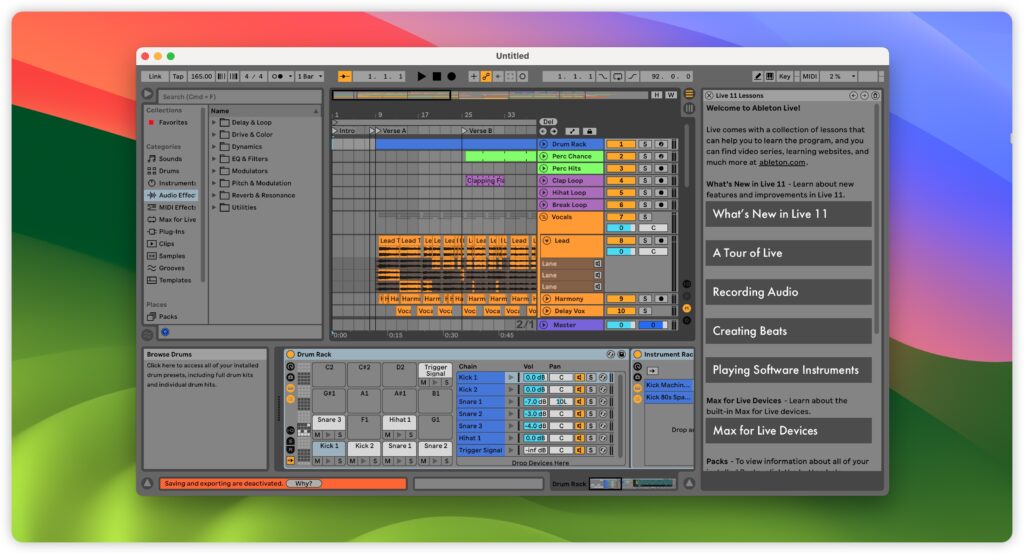Click the MIDI Arrangement Overdub plus button
1024x554 pixels.
tap(473, 76)
